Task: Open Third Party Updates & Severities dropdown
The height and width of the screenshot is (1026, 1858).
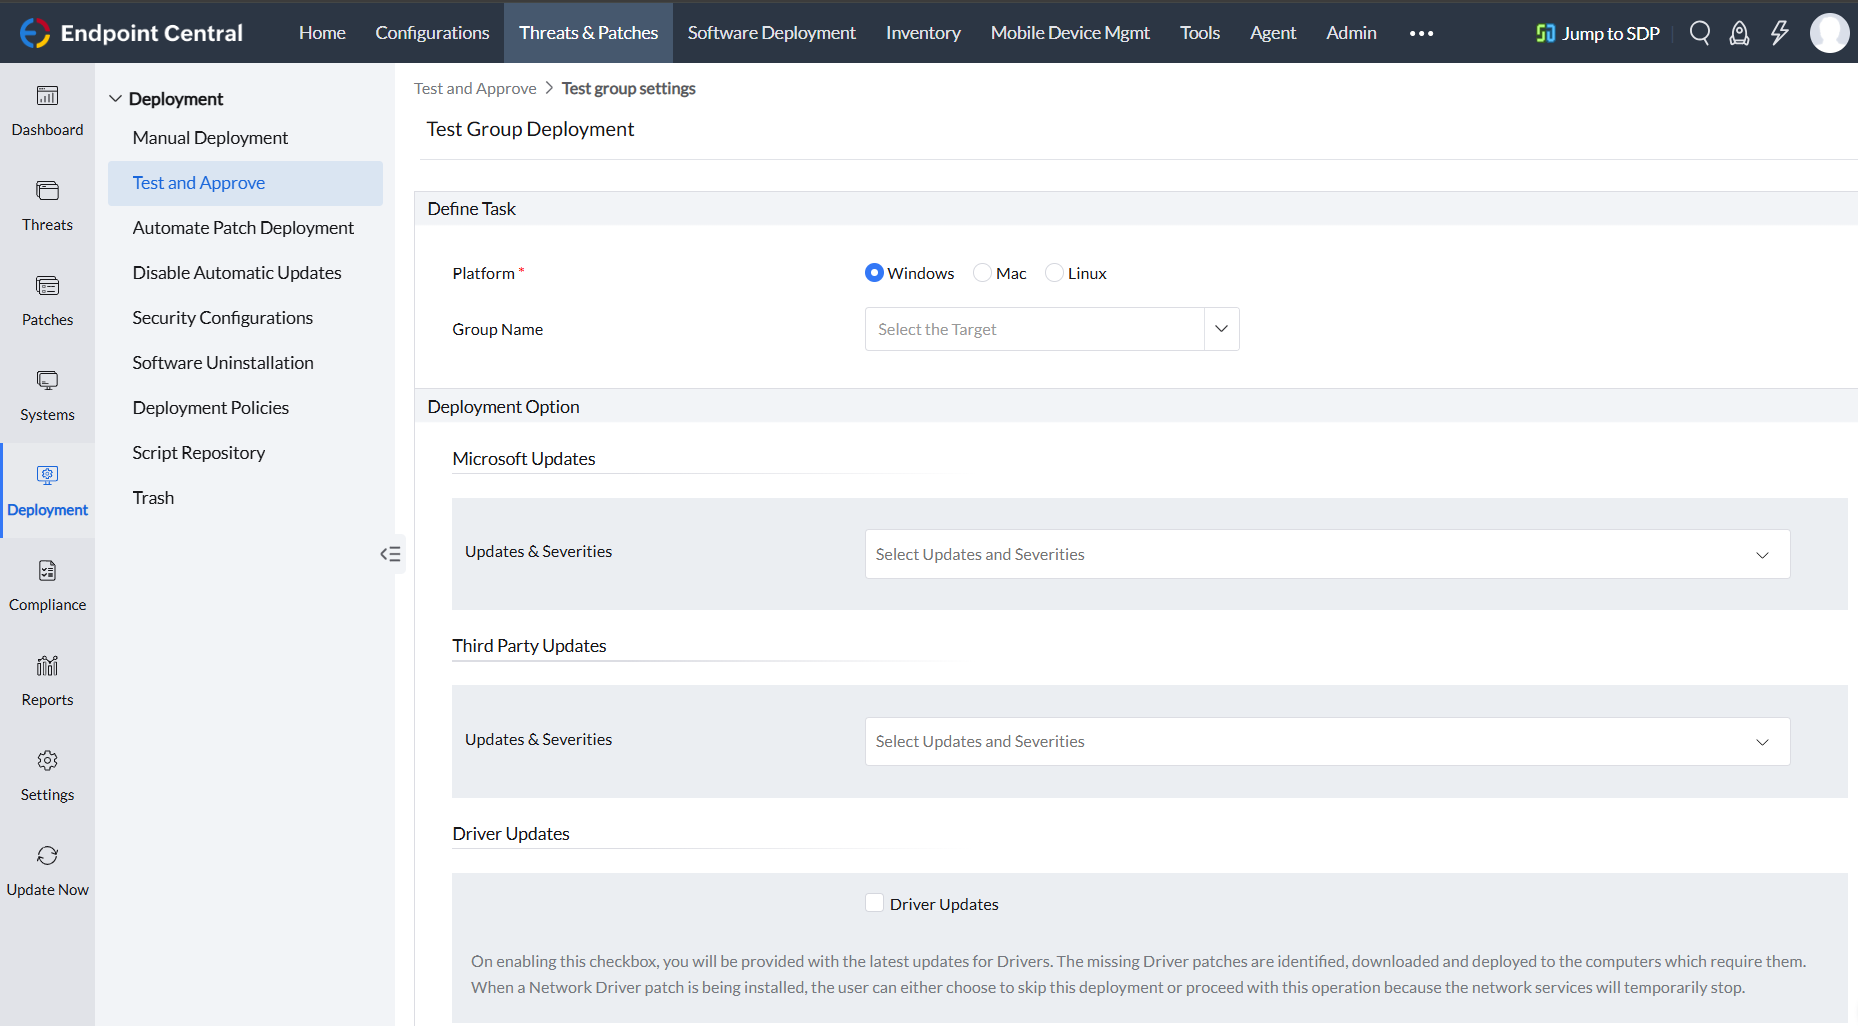Action: tap(1327, 741)
